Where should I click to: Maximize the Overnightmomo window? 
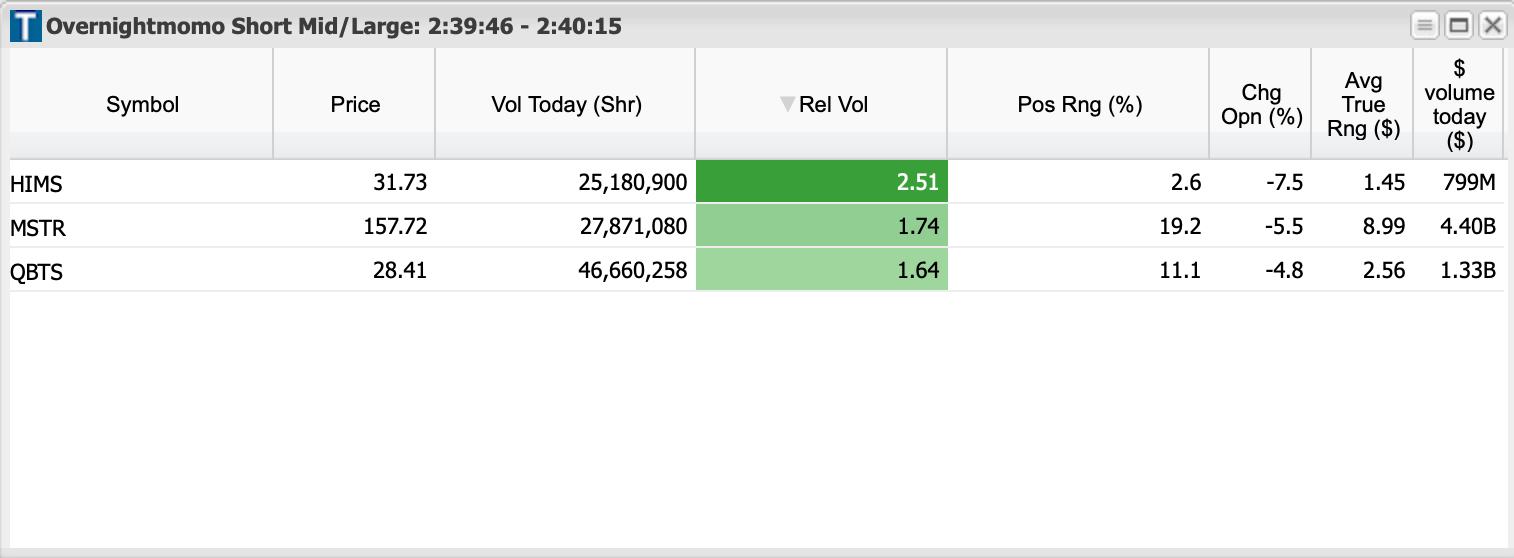(1459, 26)
